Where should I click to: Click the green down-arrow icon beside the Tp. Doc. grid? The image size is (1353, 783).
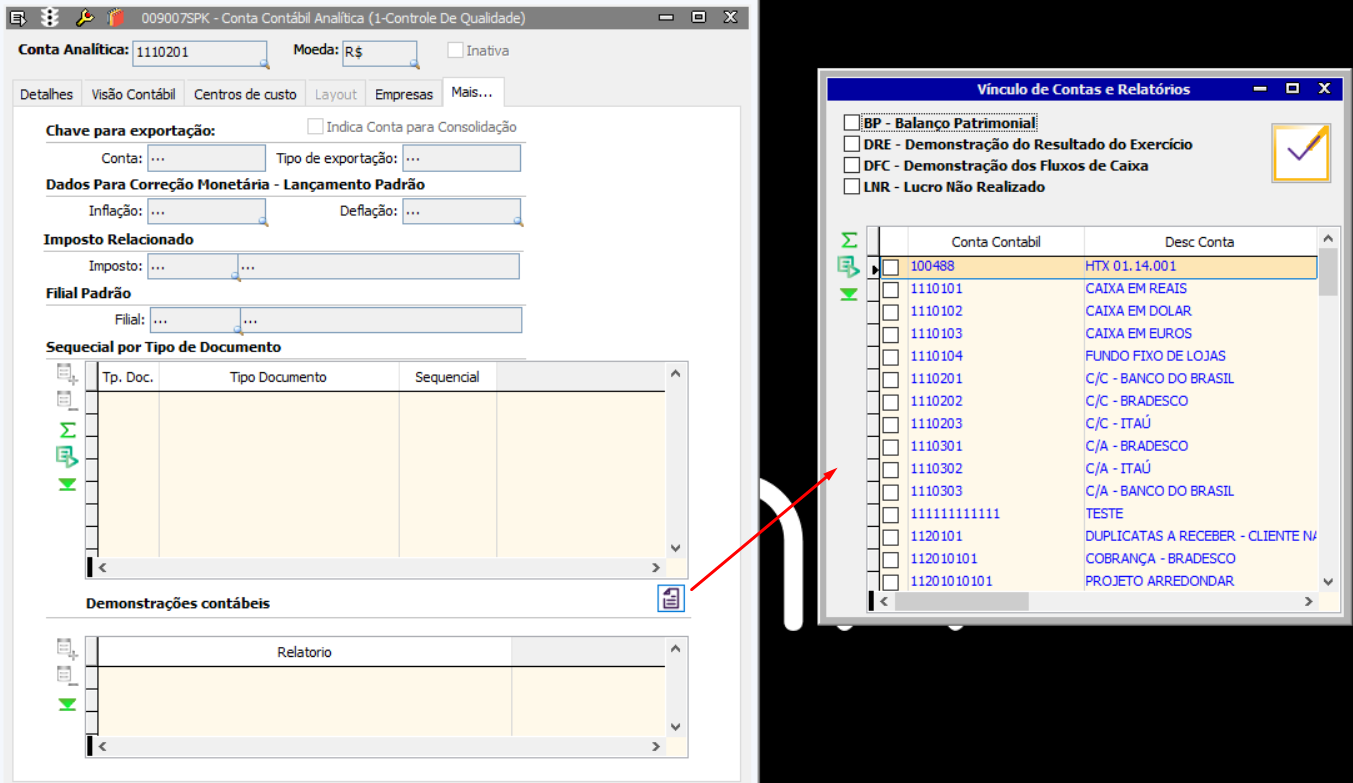[67, 484]
